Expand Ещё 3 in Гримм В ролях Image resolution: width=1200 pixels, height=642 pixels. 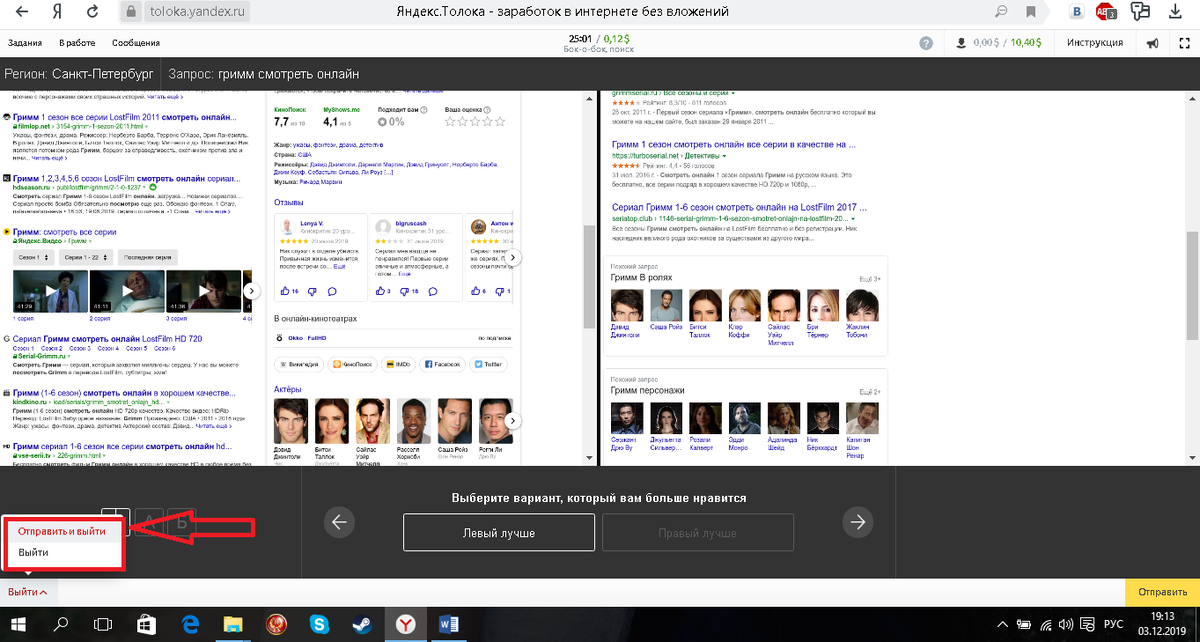tap(870, 279)
